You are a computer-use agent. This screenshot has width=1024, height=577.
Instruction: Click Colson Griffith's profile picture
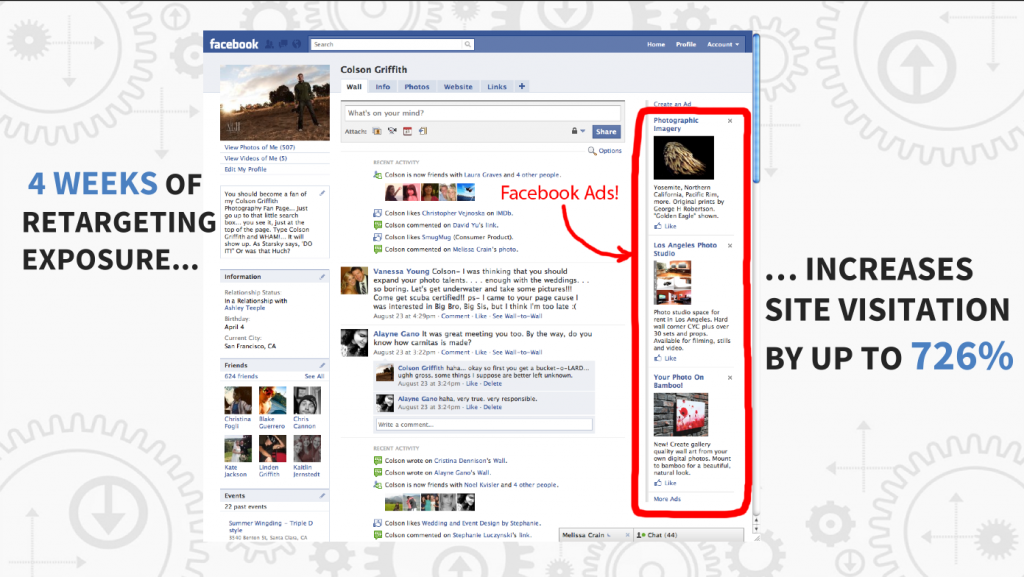[275, 102]
